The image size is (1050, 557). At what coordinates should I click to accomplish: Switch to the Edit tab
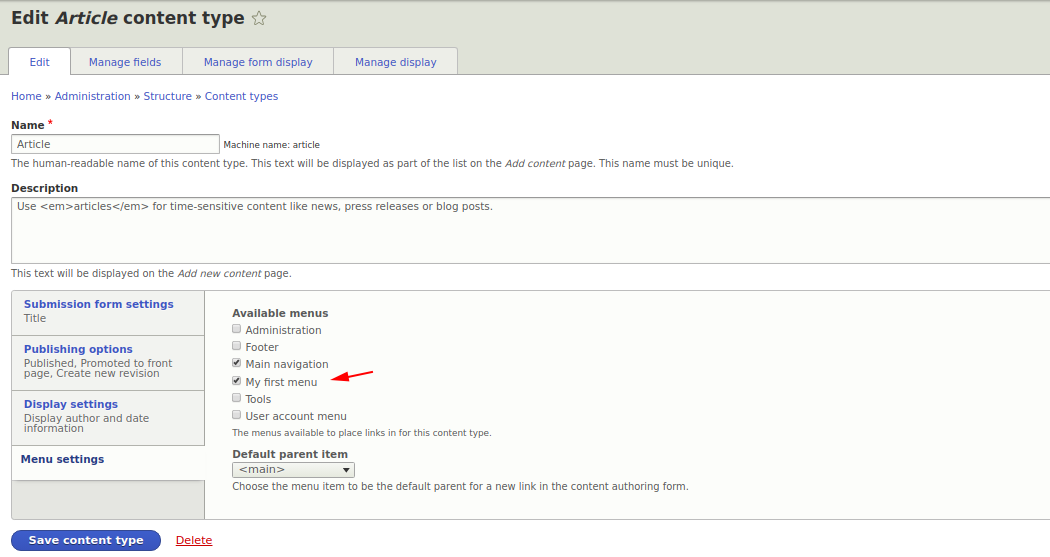click(39, 62)
